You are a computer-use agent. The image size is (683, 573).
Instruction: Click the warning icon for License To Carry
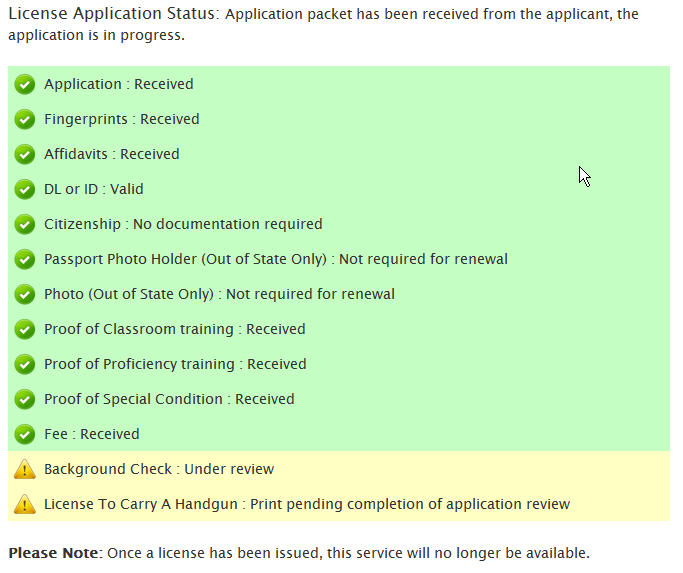(25, 505)
